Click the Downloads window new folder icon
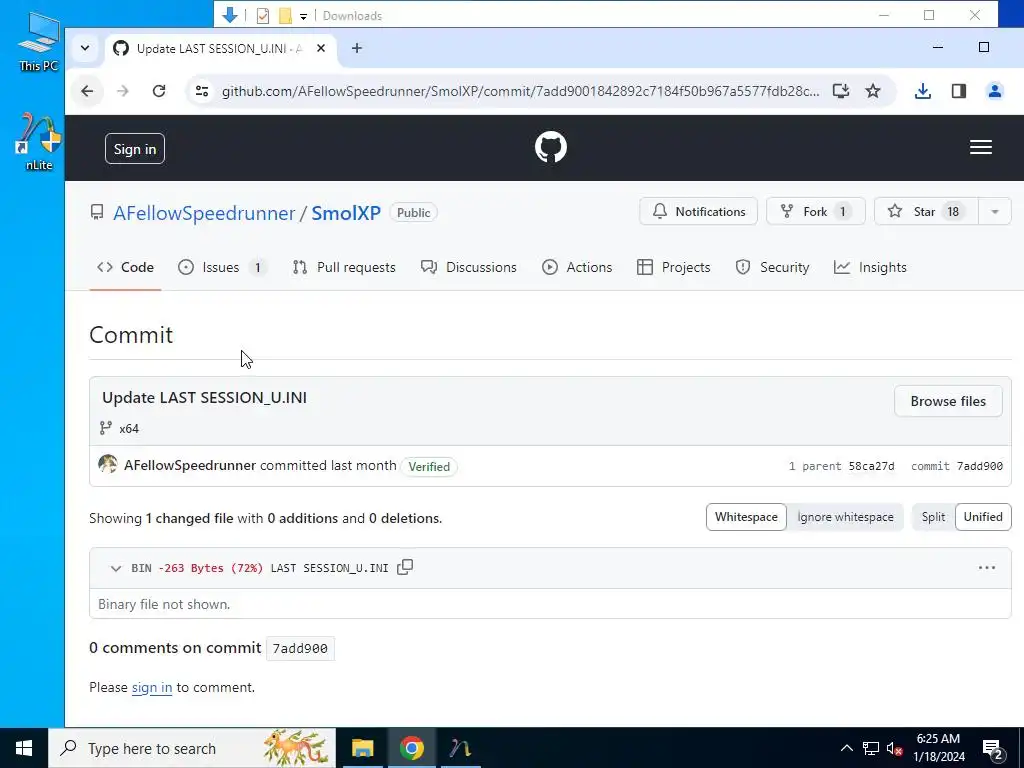This screenshot has height=768, width=1024. pyautogui.click(x=285, y=16)
